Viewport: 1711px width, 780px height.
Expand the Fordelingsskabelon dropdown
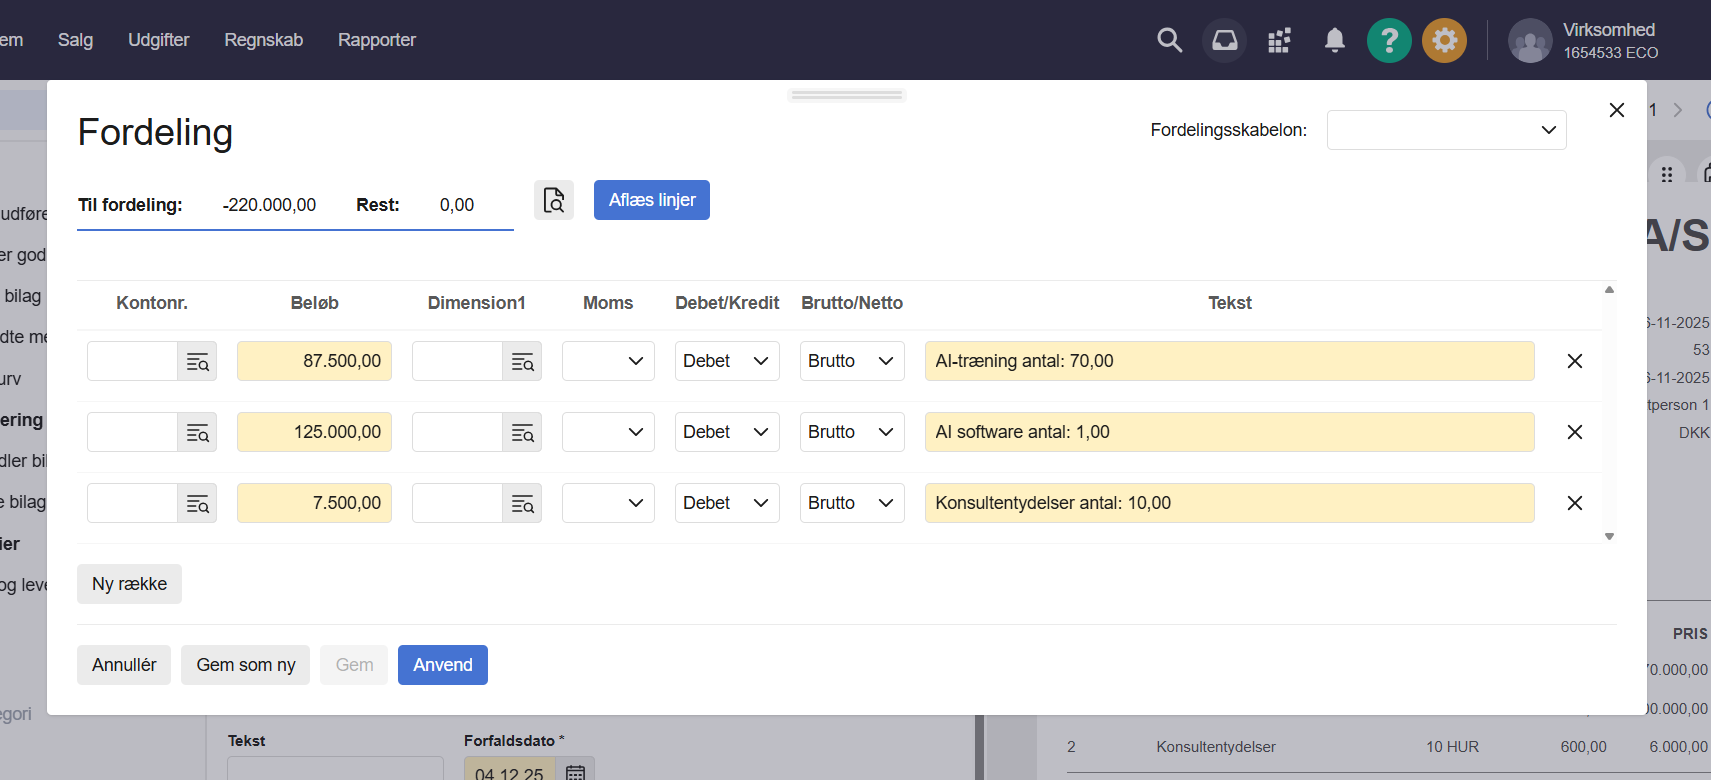(1446, 130)
